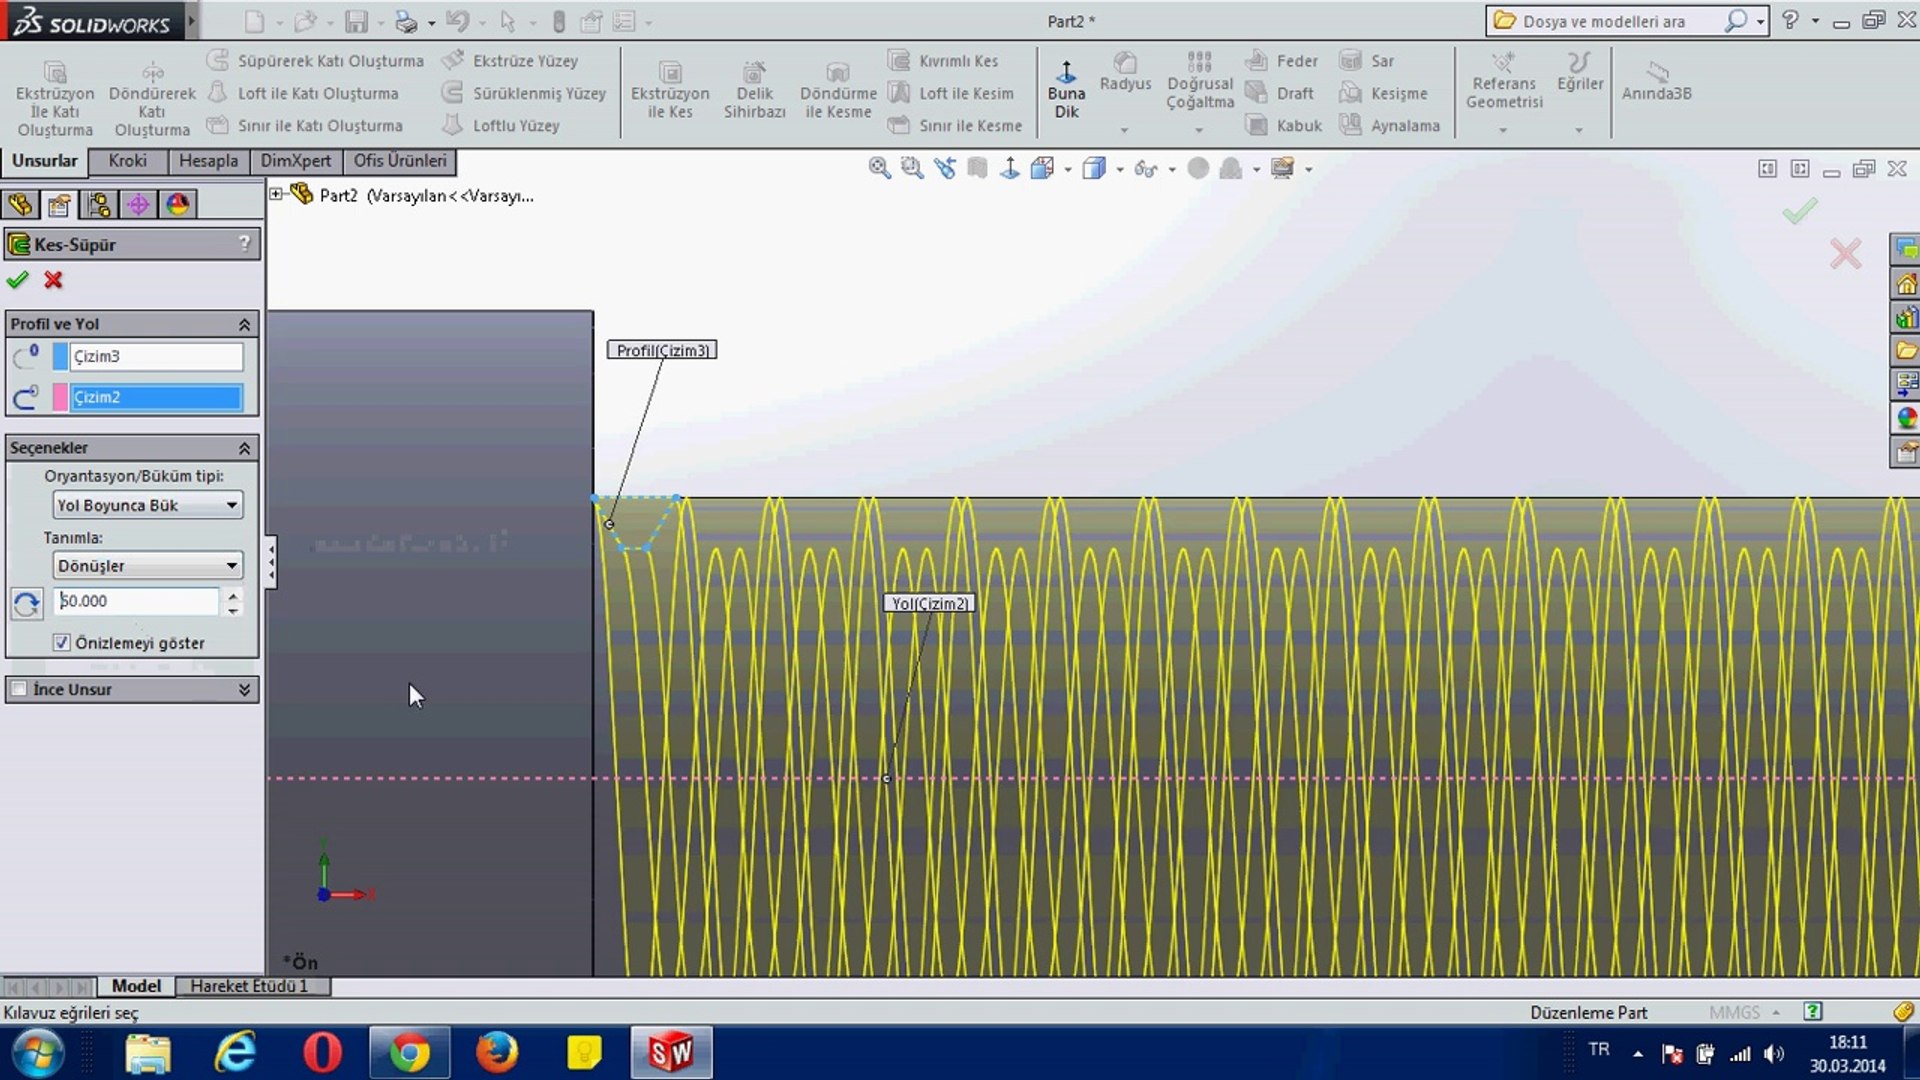Image resolution: width=1920 pixels, height=1080 pixels.
Task: Switch to the Kroki tab
Action: pos(127,161)
